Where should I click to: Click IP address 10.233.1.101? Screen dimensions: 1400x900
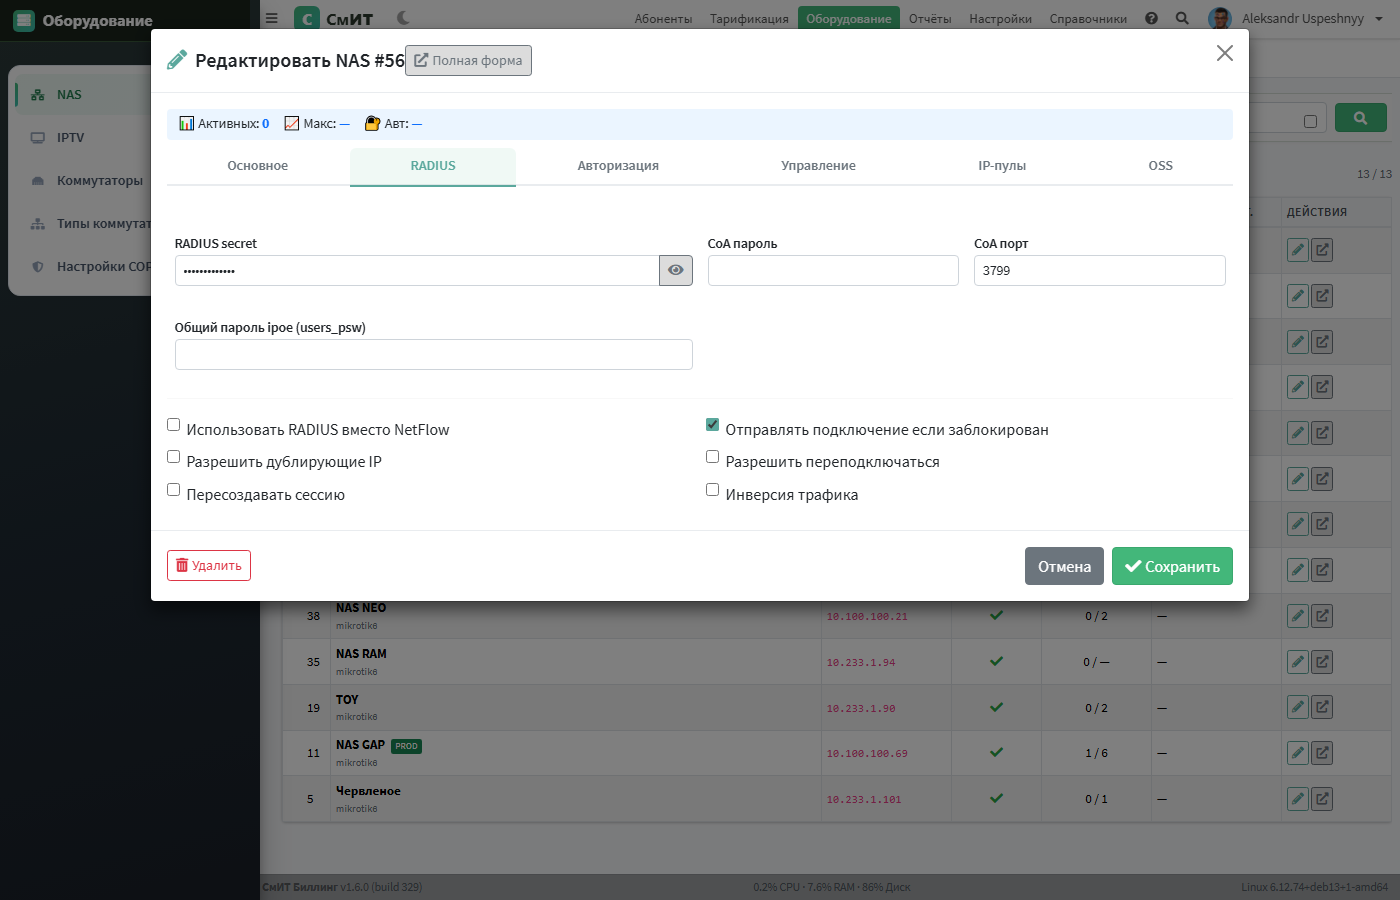(x=864, y=800)
